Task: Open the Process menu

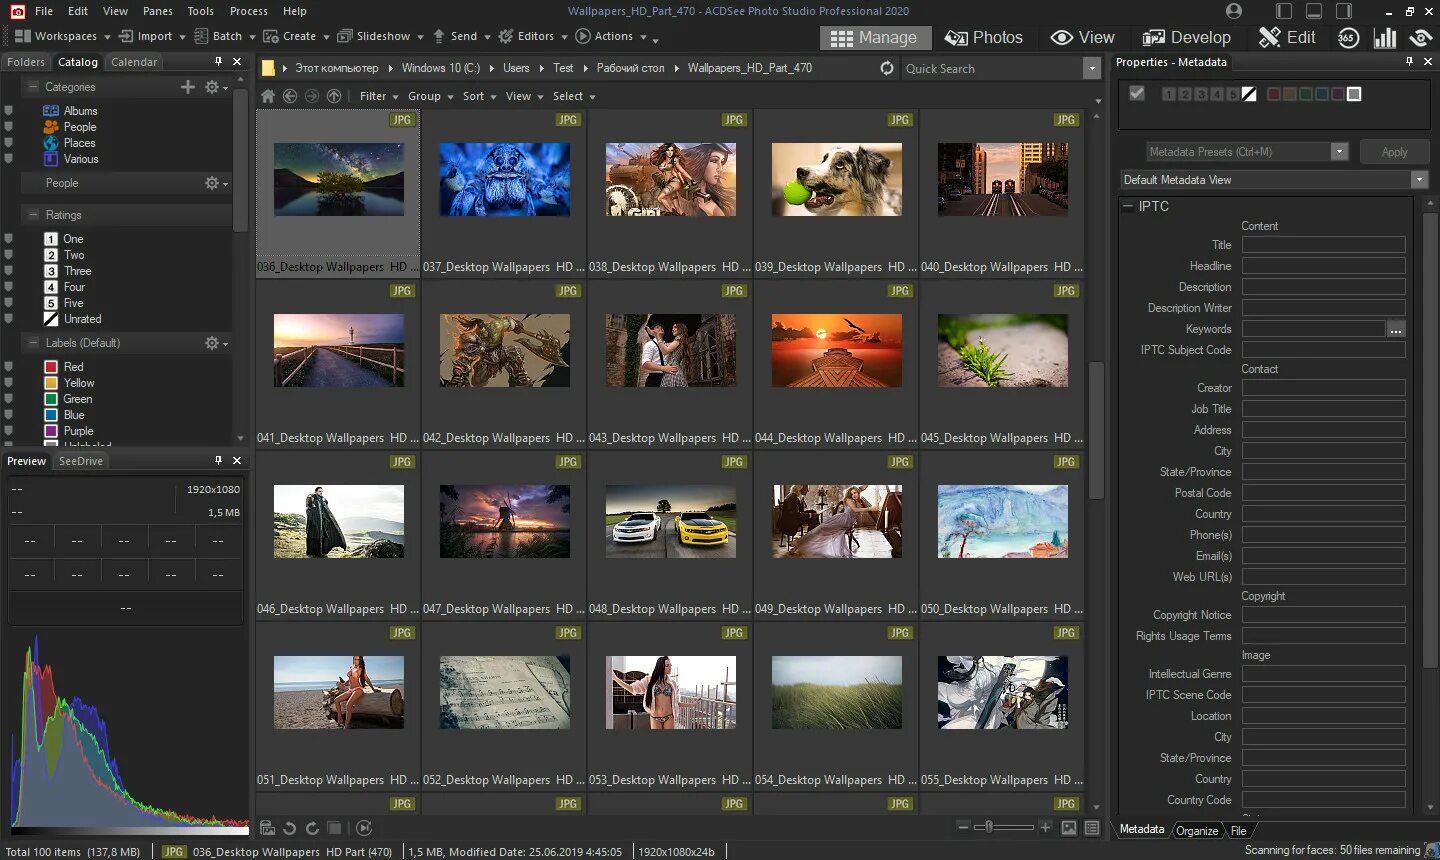Action: 249,11
